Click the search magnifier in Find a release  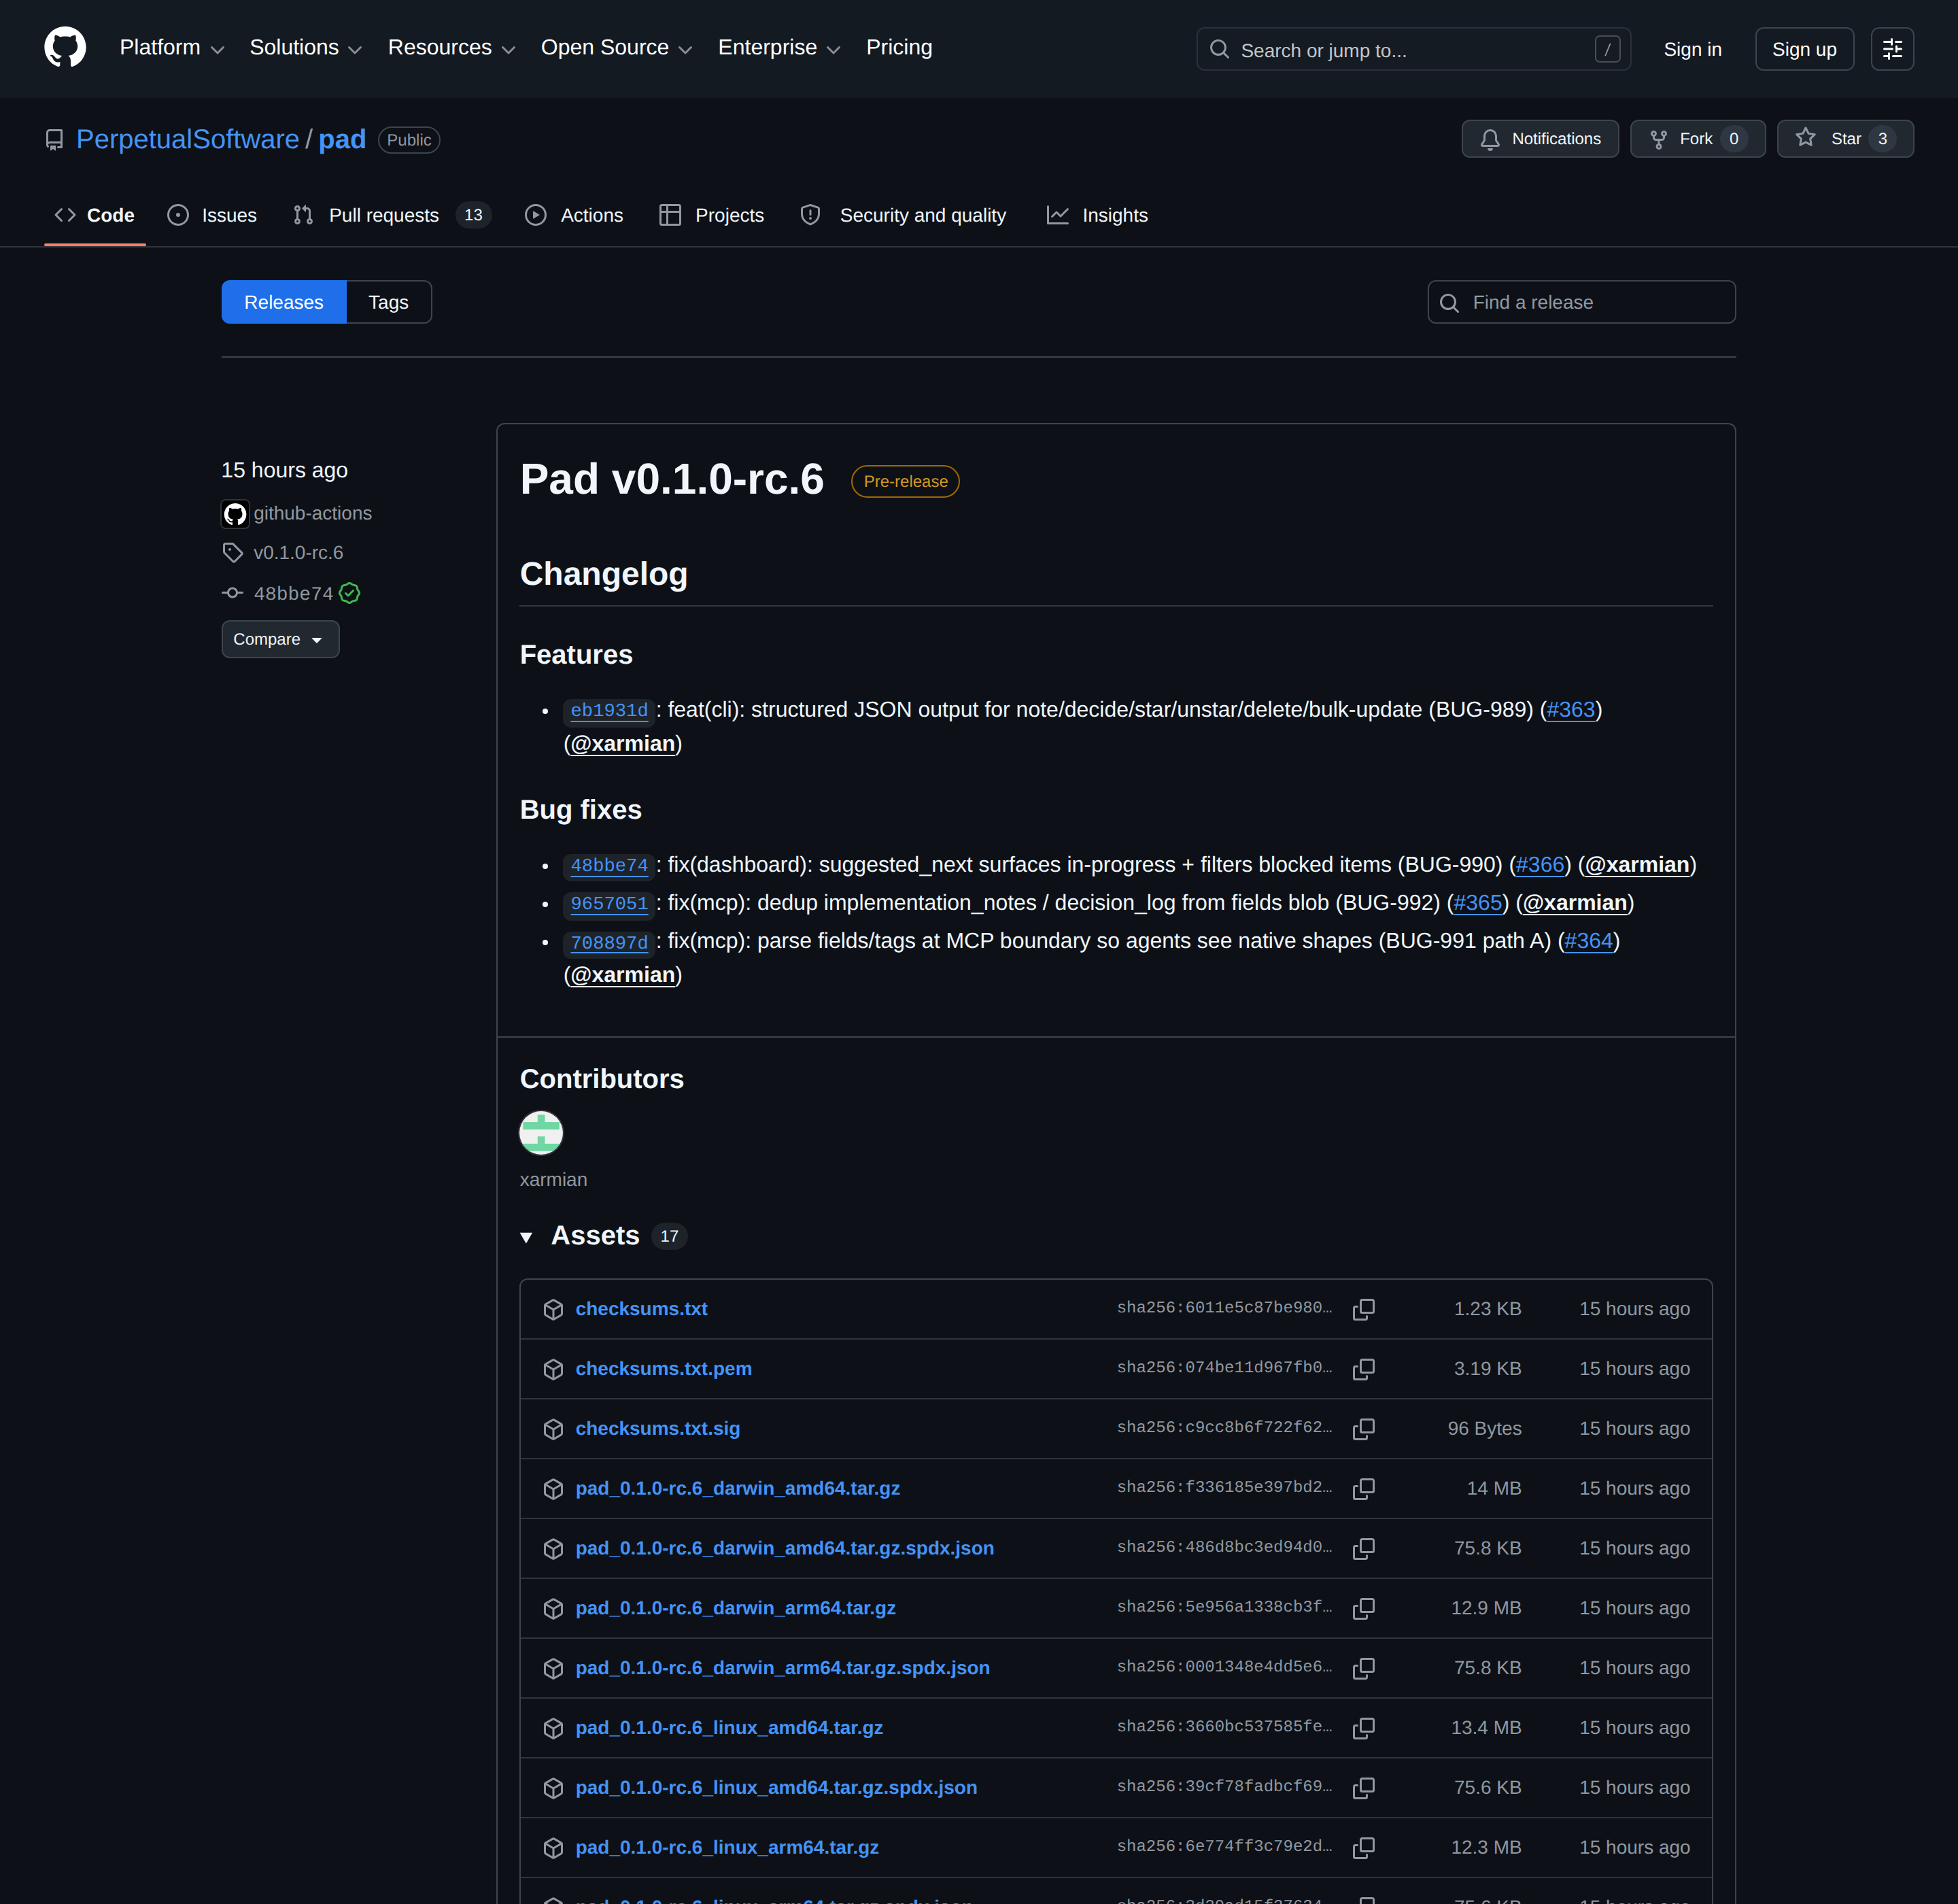pyautogui.click(x=1449, y=302)
